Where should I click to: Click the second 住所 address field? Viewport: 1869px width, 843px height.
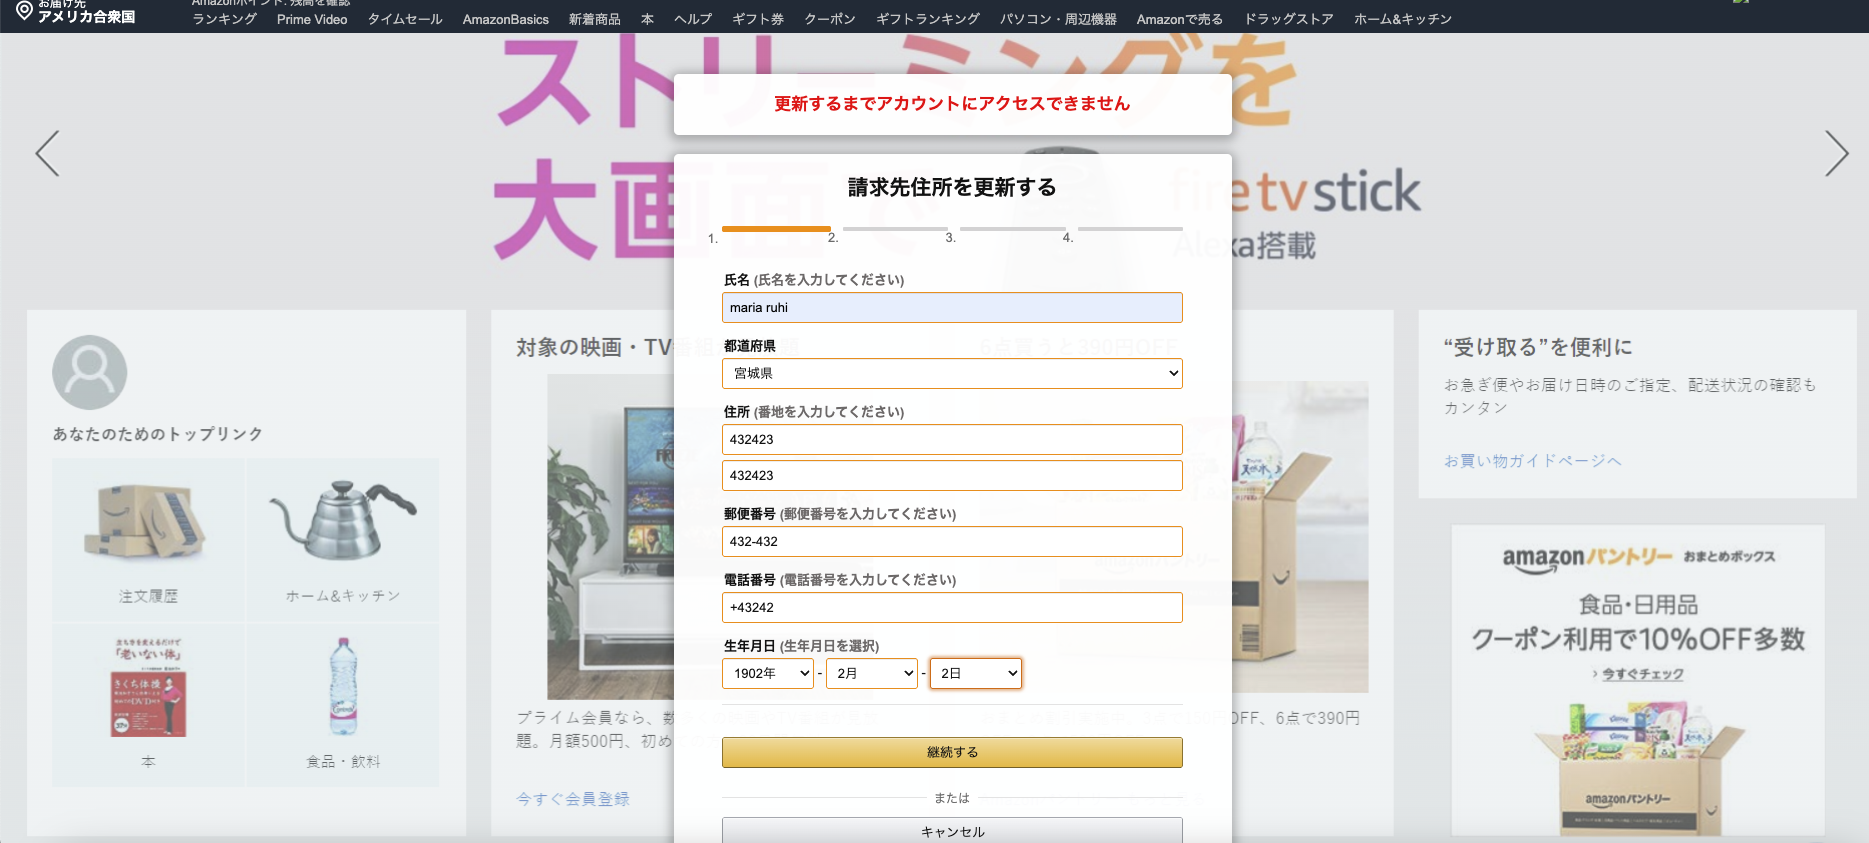click(952, 475)
